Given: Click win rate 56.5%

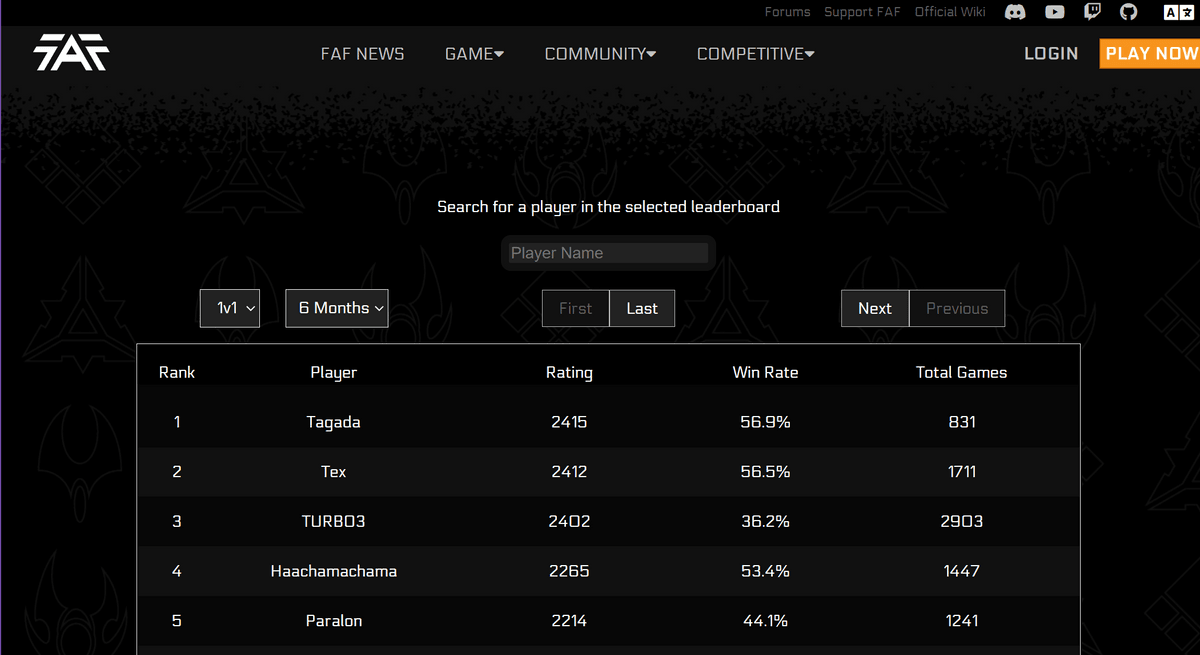Looking at the screenshot, I should pos(765,471).
